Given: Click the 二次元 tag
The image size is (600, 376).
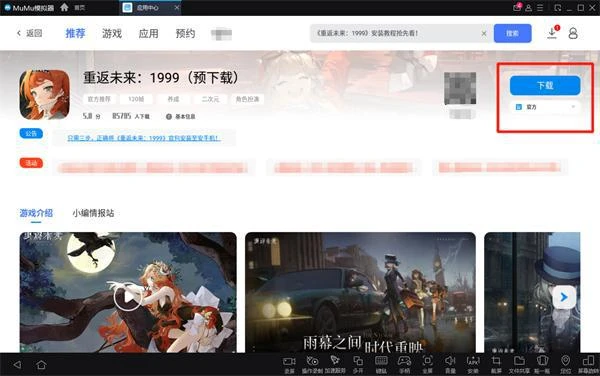Looking at the screenshot, I should [210, 99].
